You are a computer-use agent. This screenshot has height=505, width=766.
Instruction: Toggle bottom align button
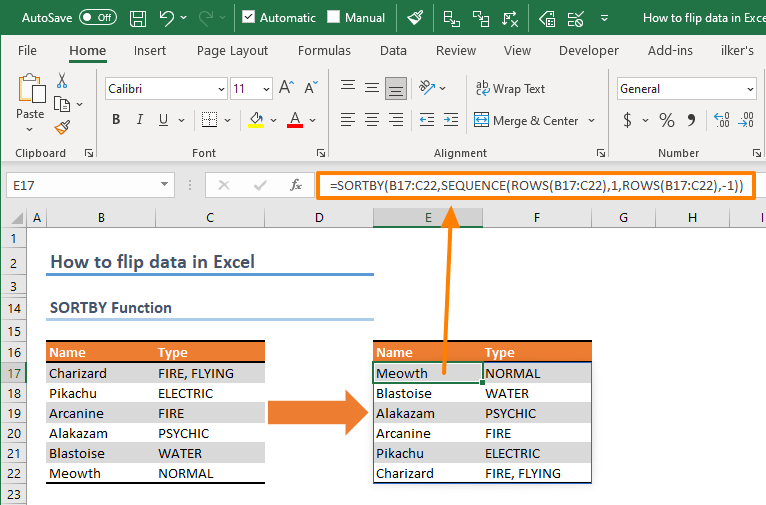[x=396, y=89]
